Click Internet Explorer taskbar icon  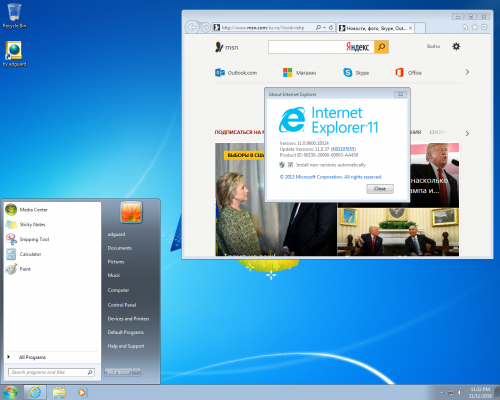point(35,392)
